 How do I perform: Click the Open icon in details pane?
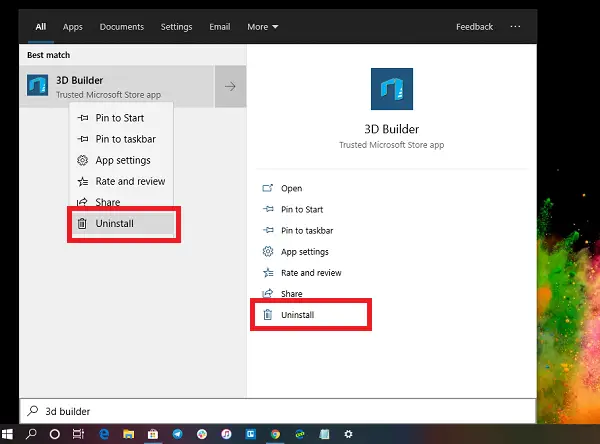coord(267,188)
